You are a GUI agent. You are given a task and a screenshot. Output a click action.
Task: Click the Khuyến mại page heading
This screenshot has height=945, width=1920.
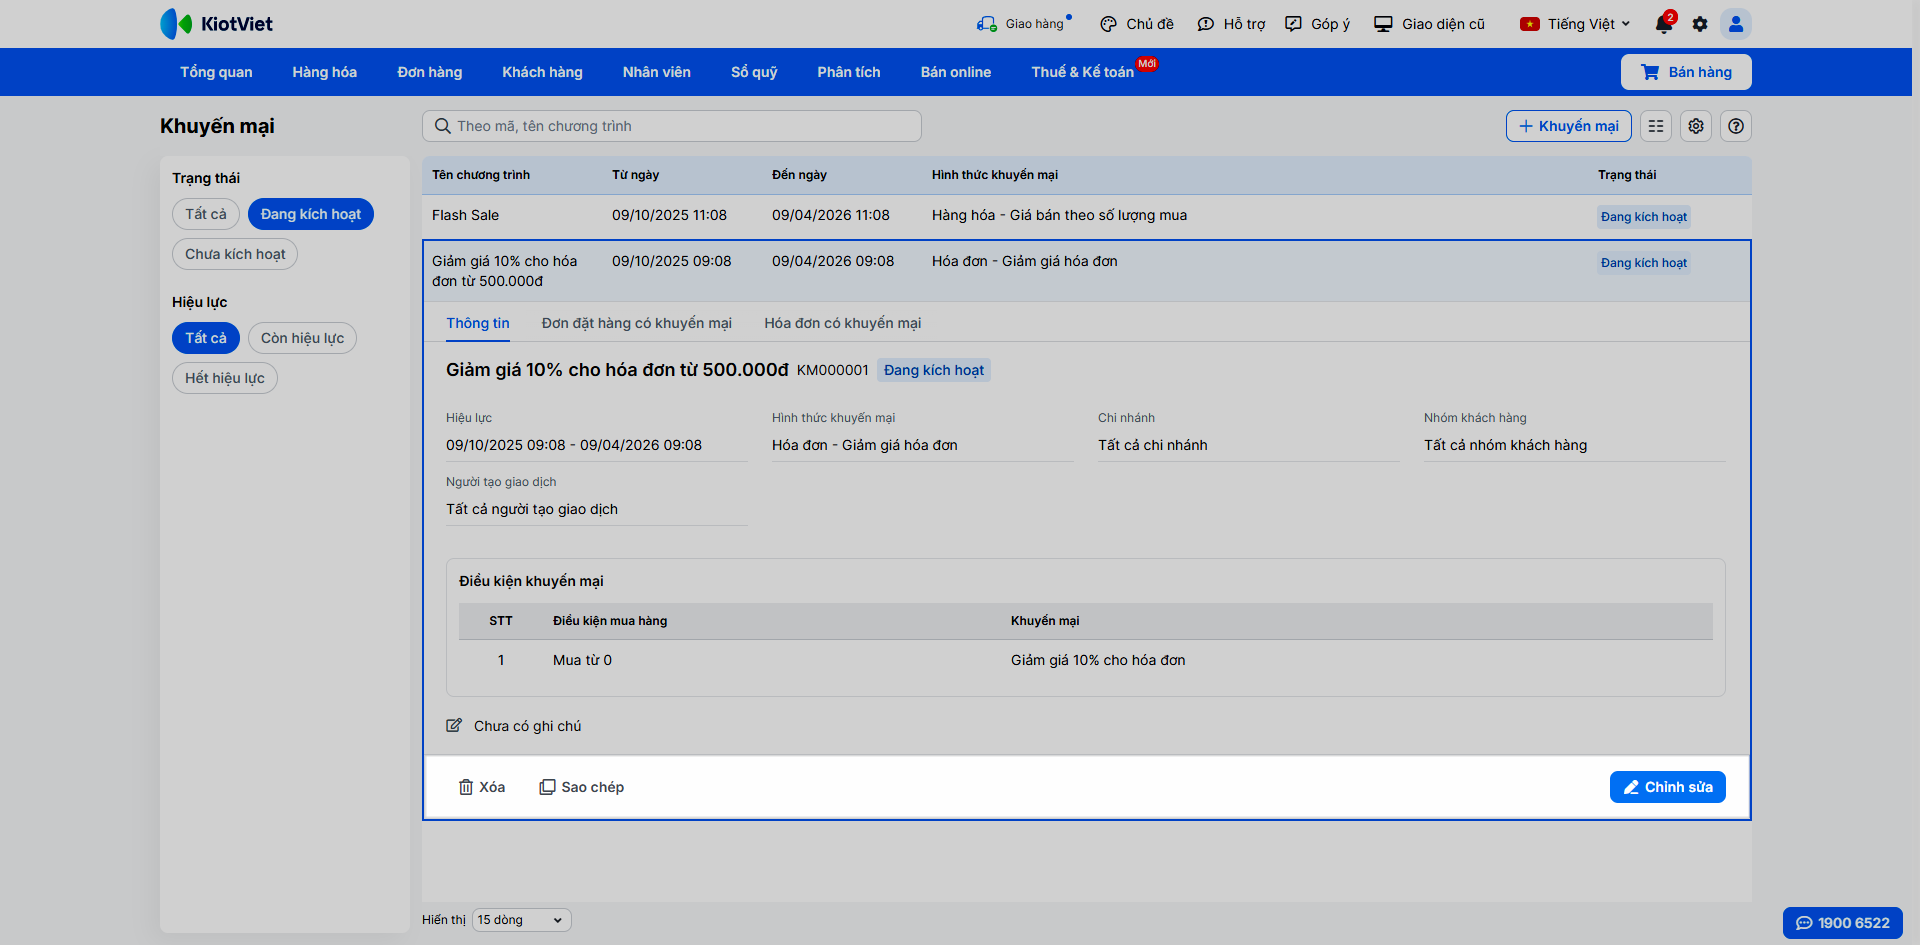pos(217,126)
